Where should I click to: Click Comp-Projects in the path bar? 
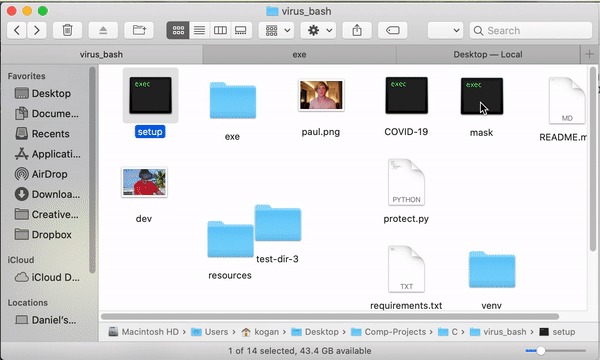pos(388,332)
